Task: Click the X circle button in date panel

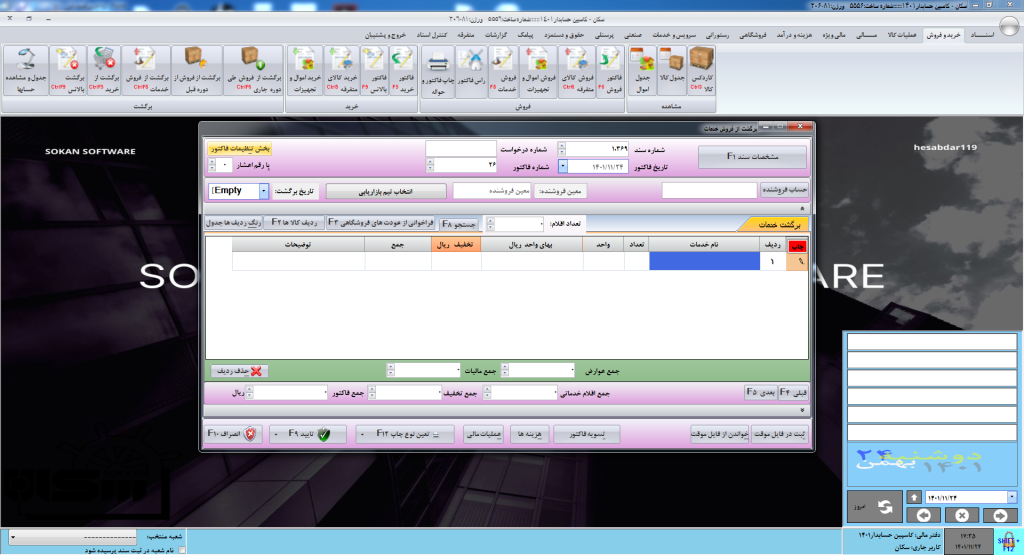Action: 962,515
